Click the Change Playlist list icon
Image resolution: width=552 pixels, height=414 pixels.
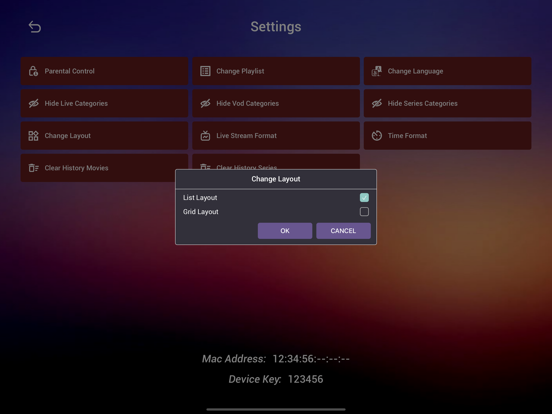click(x=205, y=71)
